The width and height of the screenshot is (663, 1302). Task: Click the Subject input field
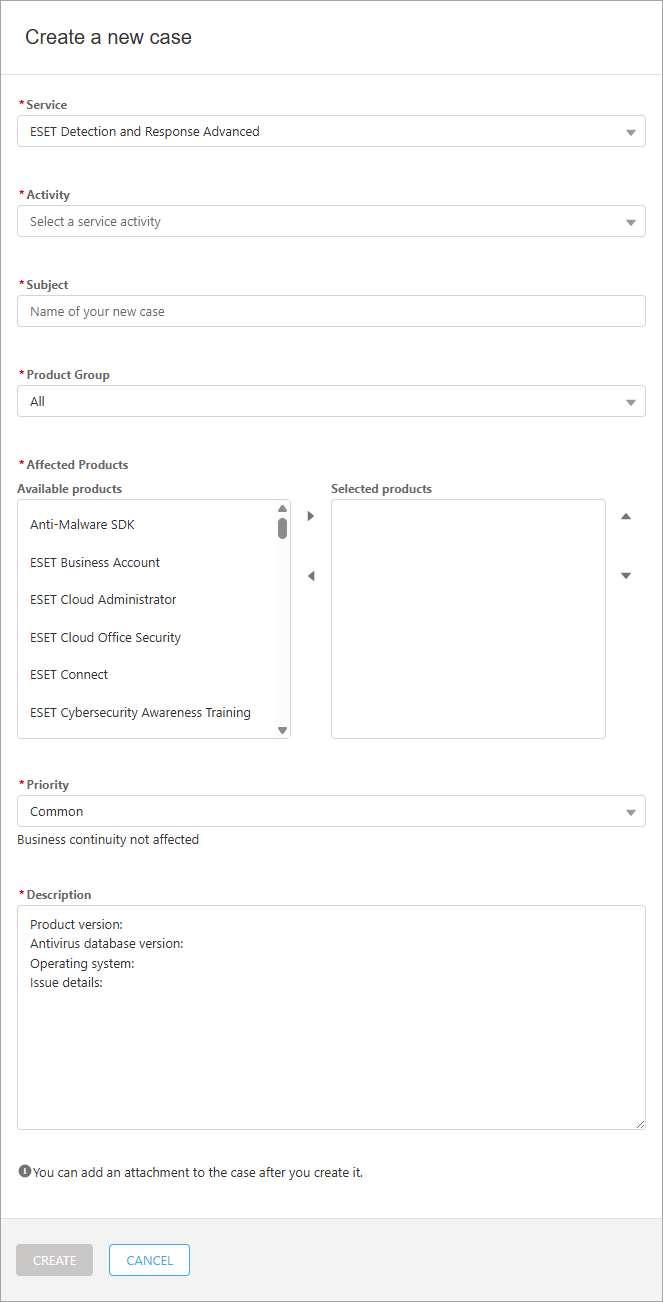(330, 311)
